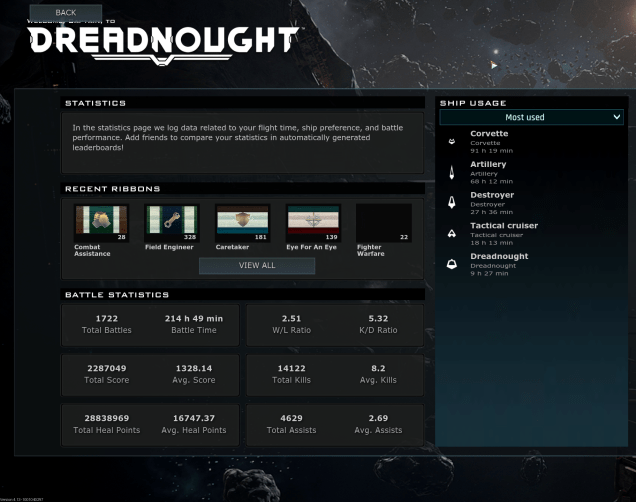The image size is (636, 502).
Task: Click the Tactical cruiser ship icon
Action: pyautogui.click(x=452, y=233)
